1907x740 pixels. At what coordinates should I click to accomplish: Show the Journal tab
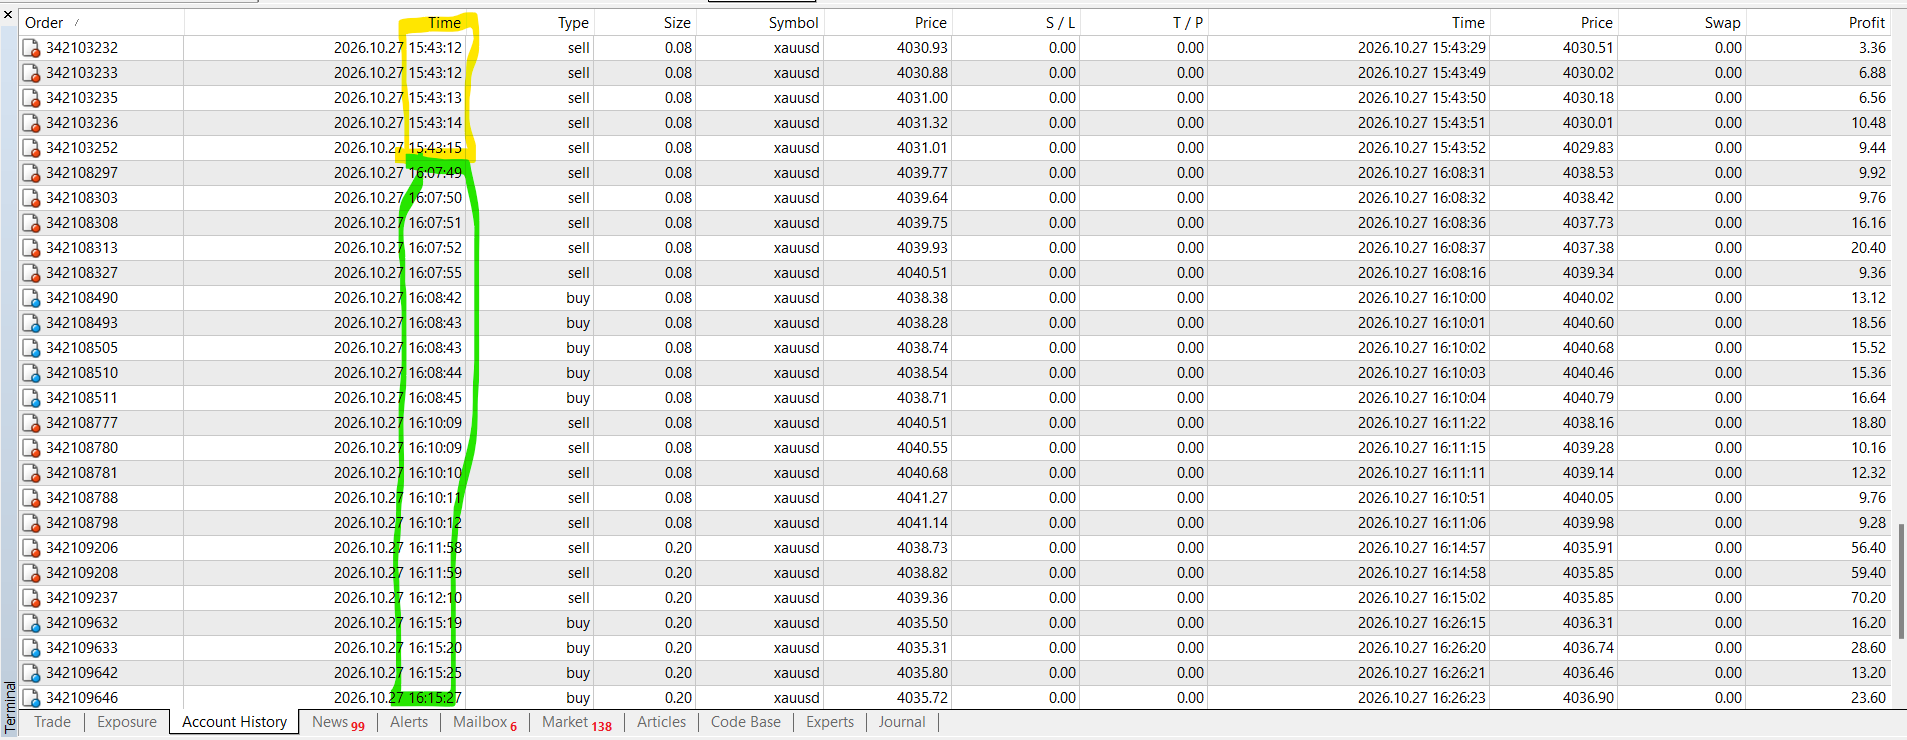pyautogui.click(x=902, y=722)
